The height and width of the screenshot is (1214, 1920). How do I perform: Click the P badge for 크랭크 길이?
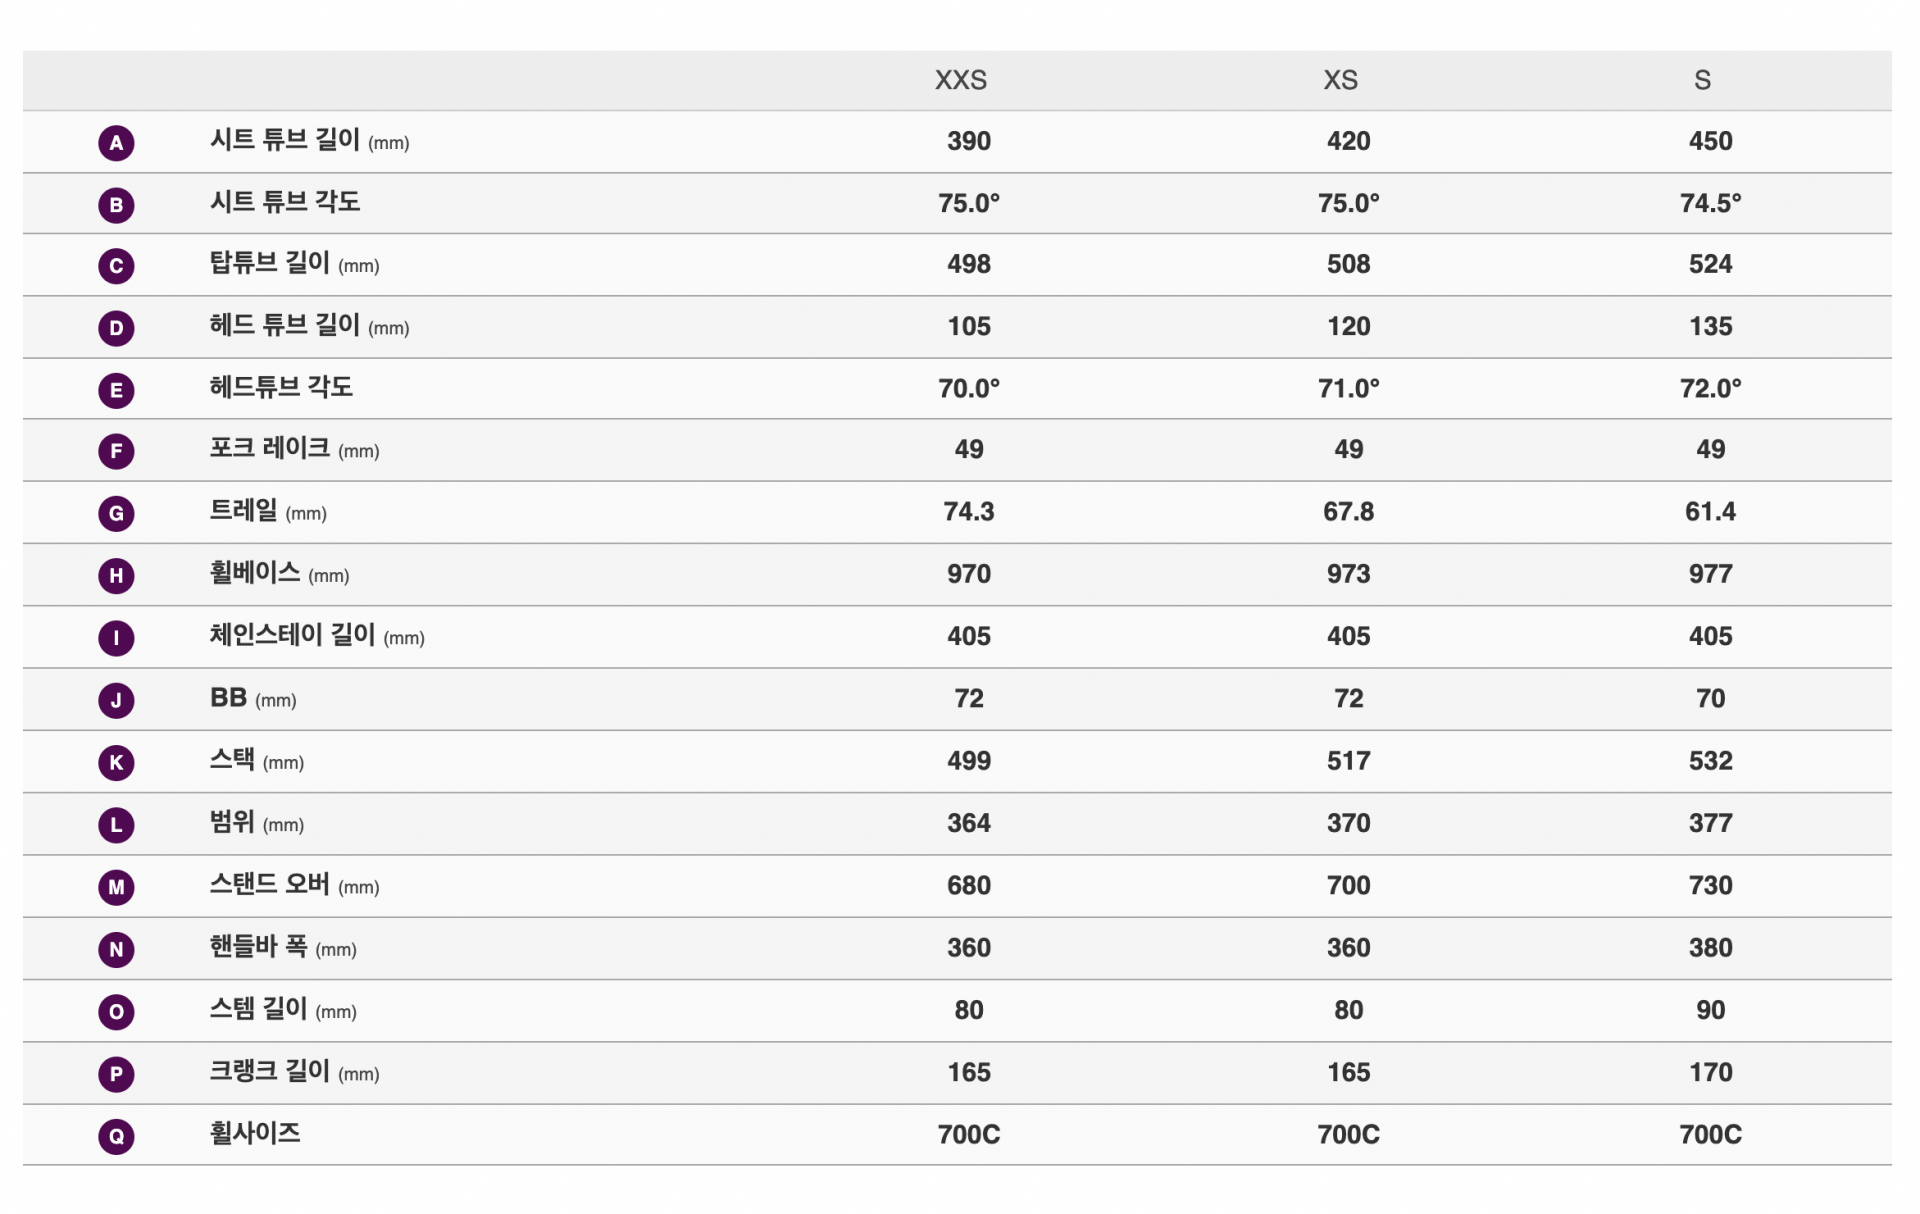[x=116, y=1074]
